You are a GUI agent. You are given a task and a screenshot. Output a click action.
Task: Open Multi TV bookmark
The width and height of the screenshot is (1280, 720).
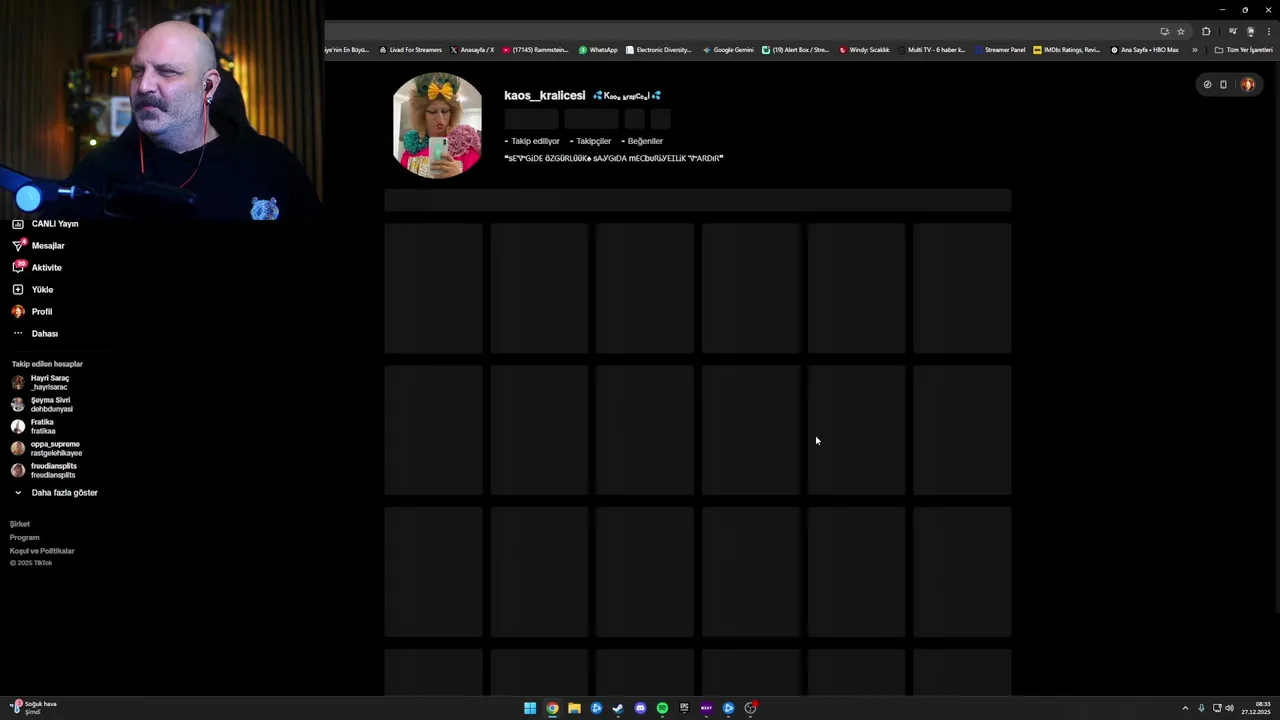[x=931, y=50]
